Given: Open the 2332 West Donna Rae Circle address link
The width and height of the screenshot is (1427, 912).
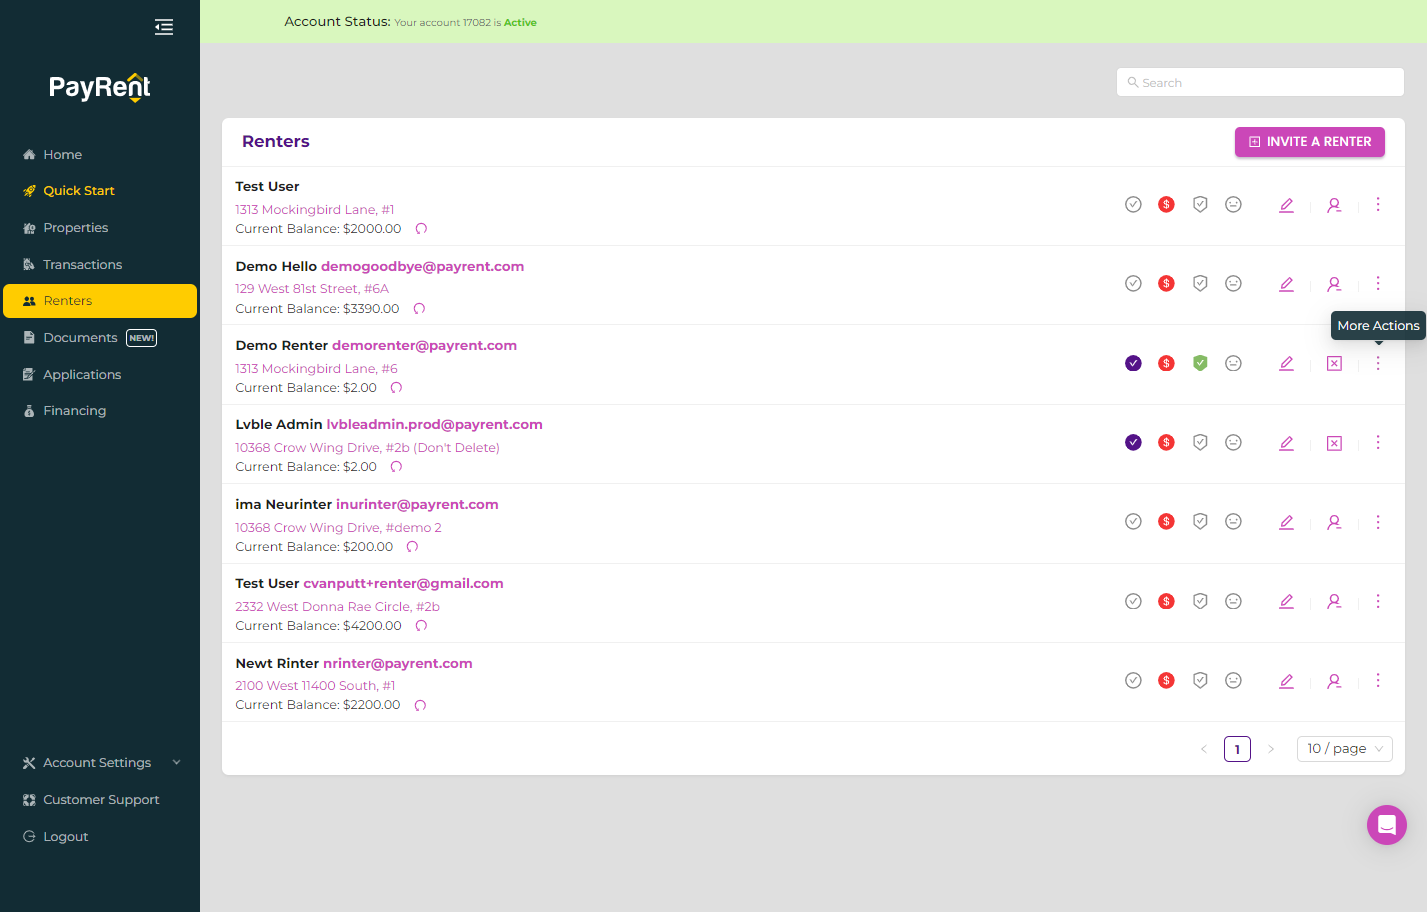Looking at the screenshot, I should coord(337,607).
